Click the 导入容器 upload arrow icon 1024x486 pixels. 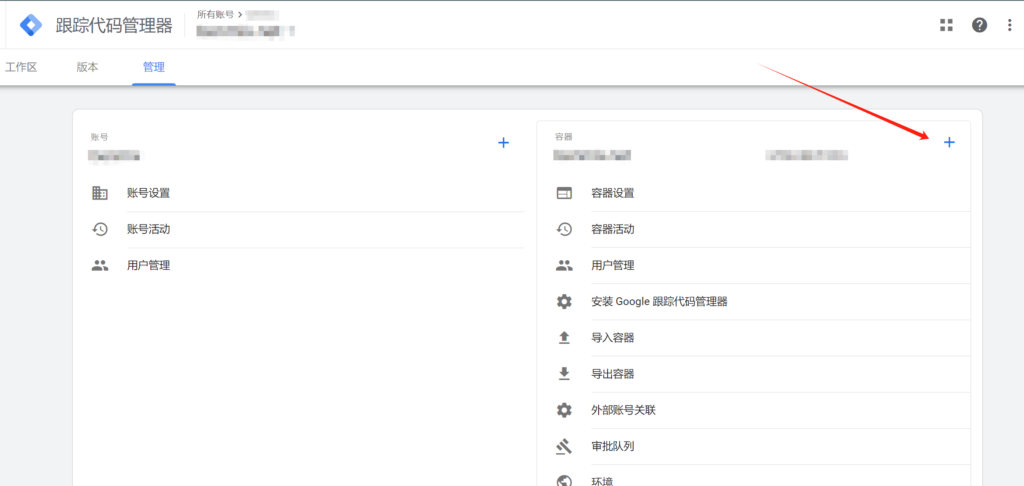(564, 338)
